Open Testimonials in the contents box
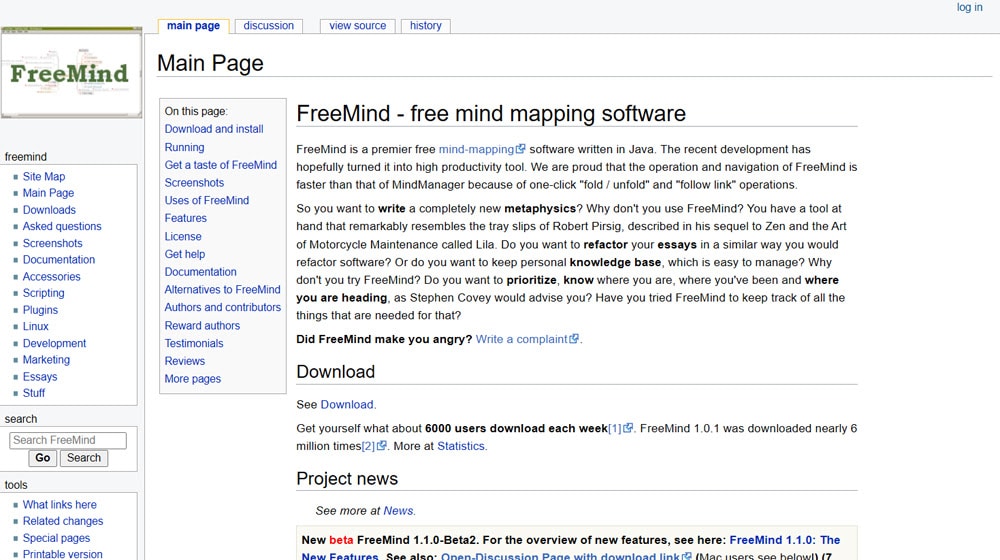 click(x=194, y=343)
